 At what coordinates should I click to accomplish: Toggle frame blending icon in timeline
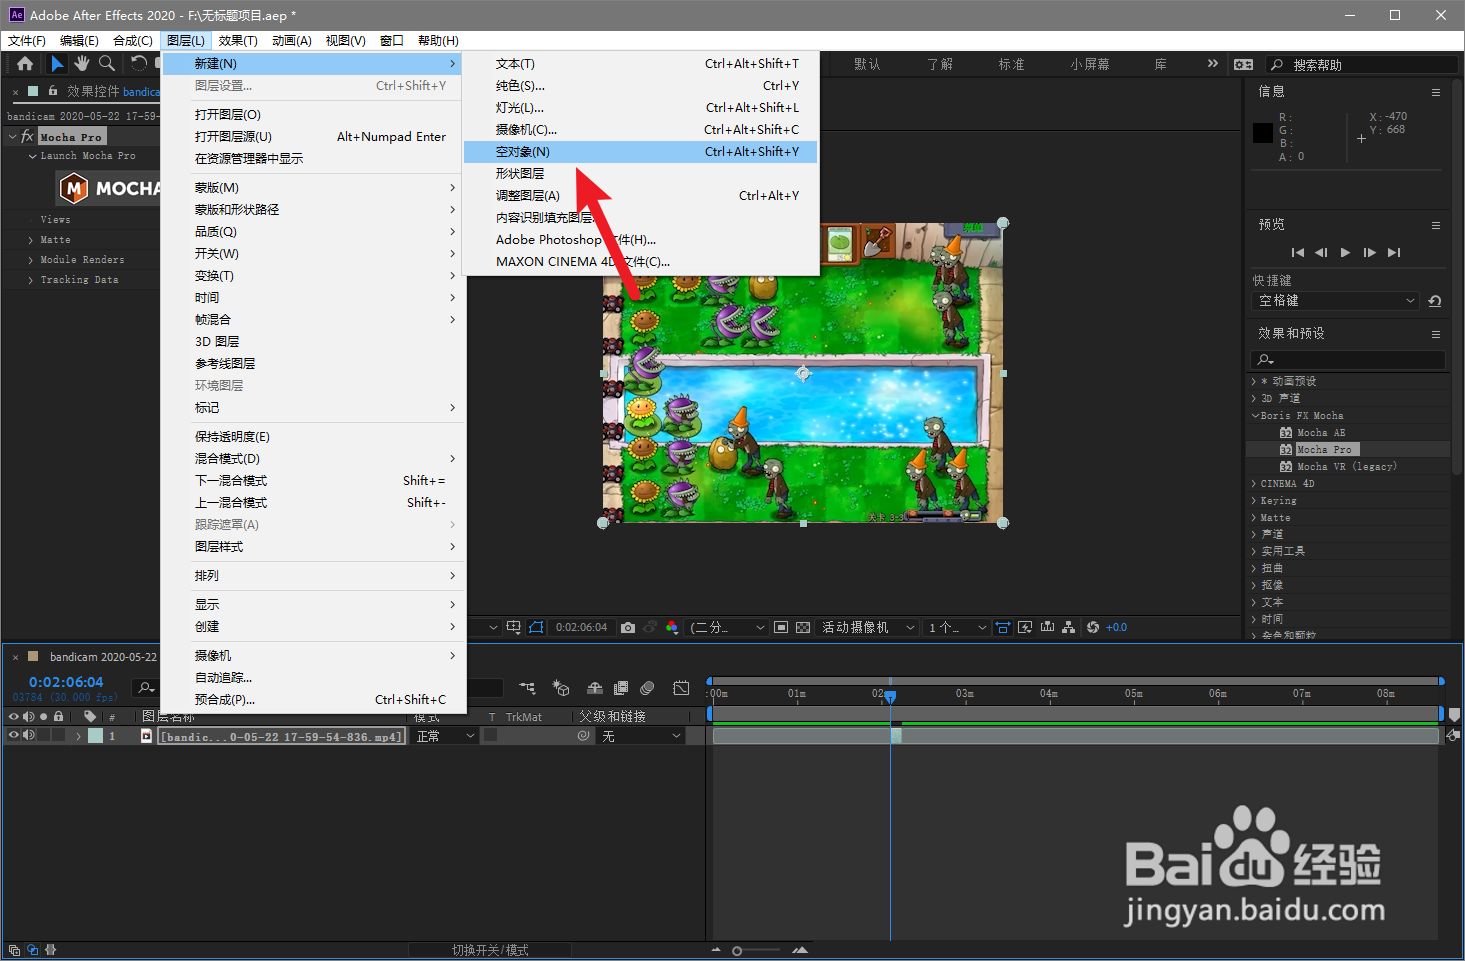tap(621, 688)
